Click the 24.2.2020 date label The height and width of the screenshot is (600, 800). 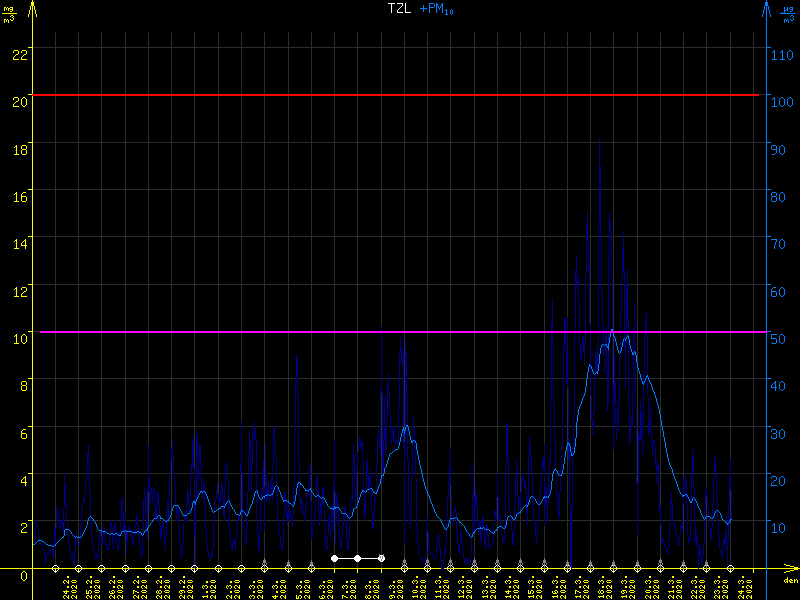click(67, 584)
